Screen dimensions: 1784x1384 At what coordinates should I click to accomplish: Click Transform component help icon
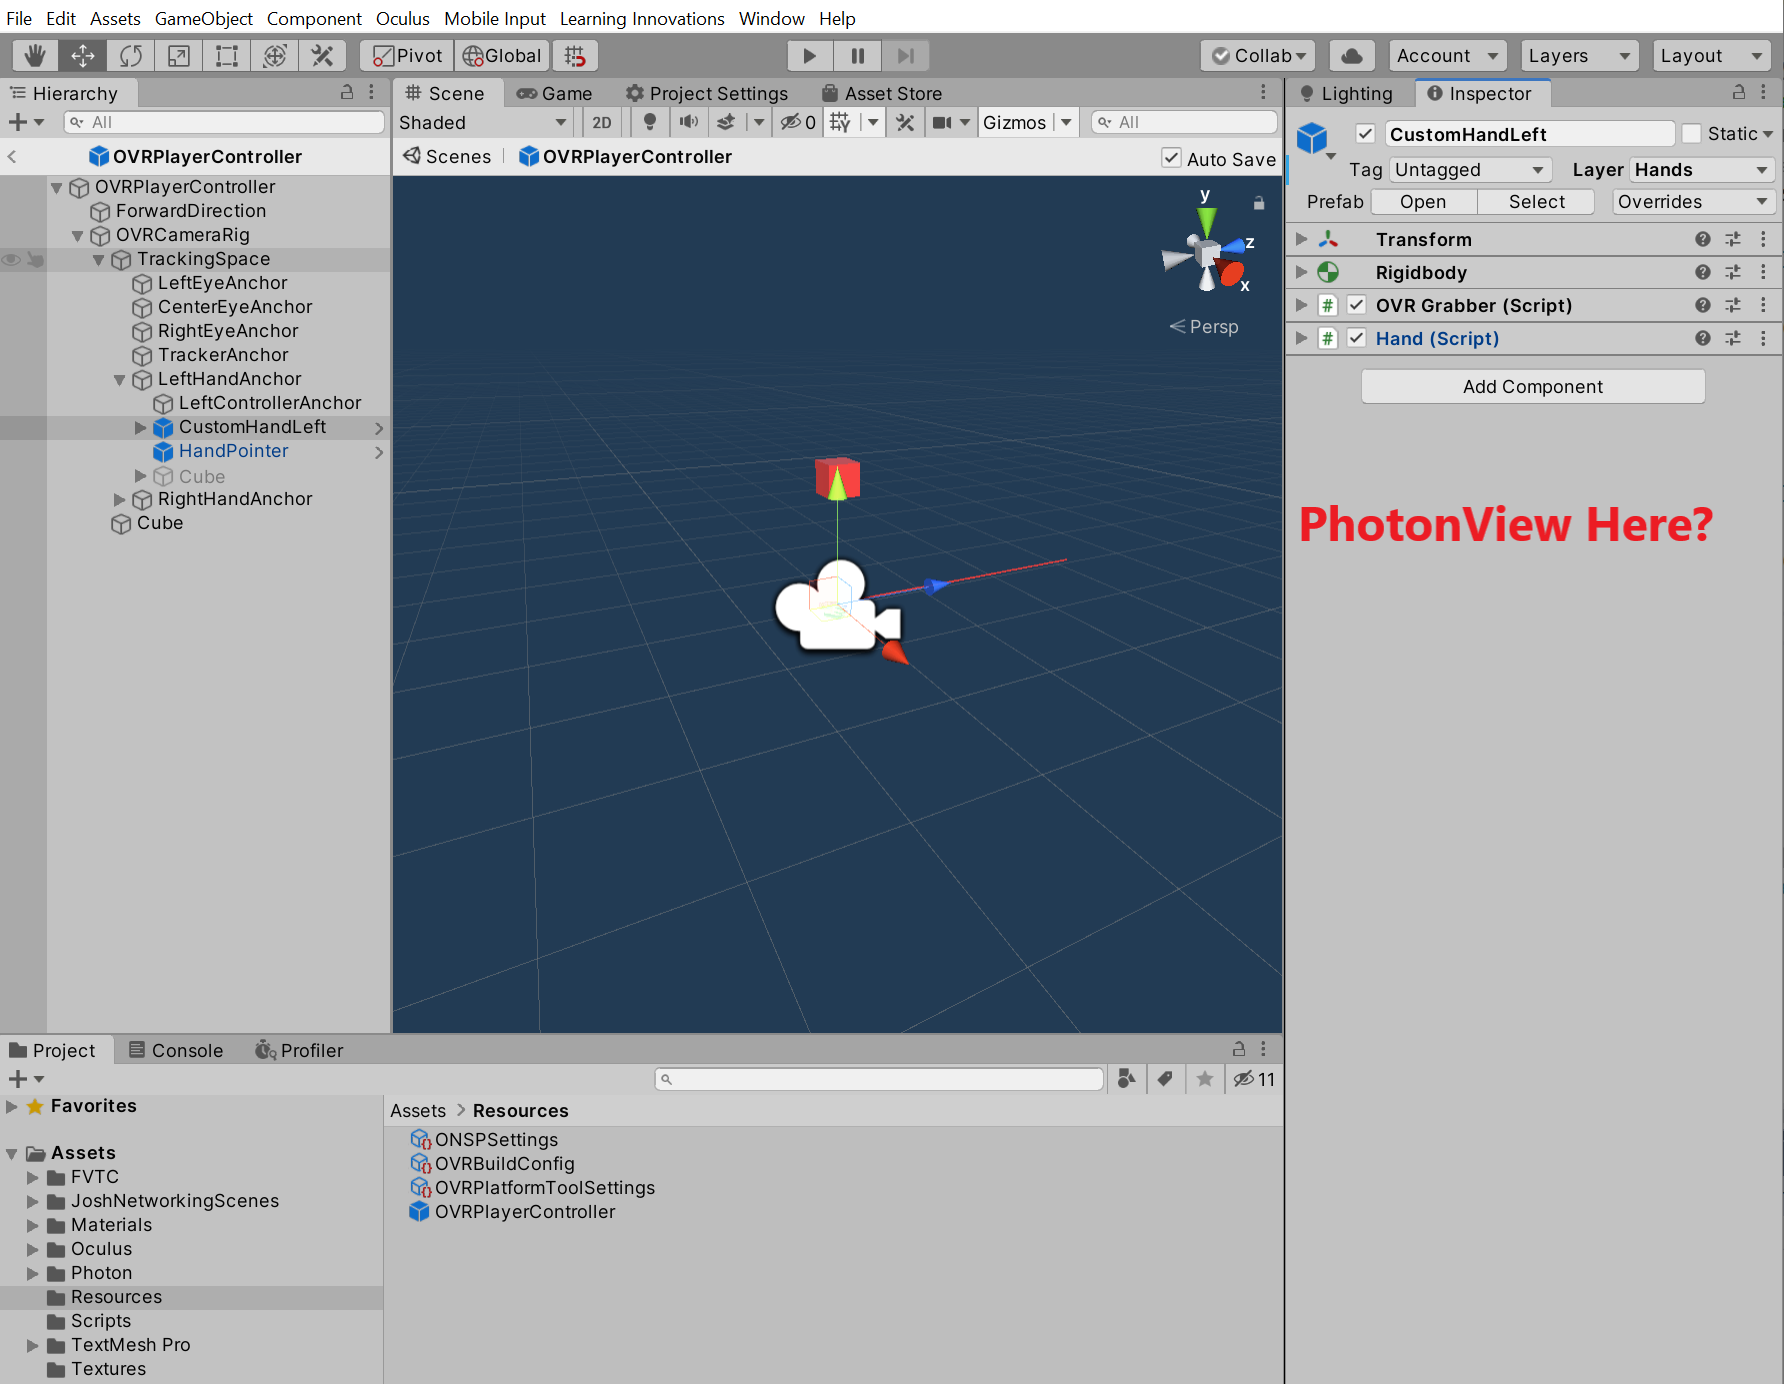point(1703,239)
